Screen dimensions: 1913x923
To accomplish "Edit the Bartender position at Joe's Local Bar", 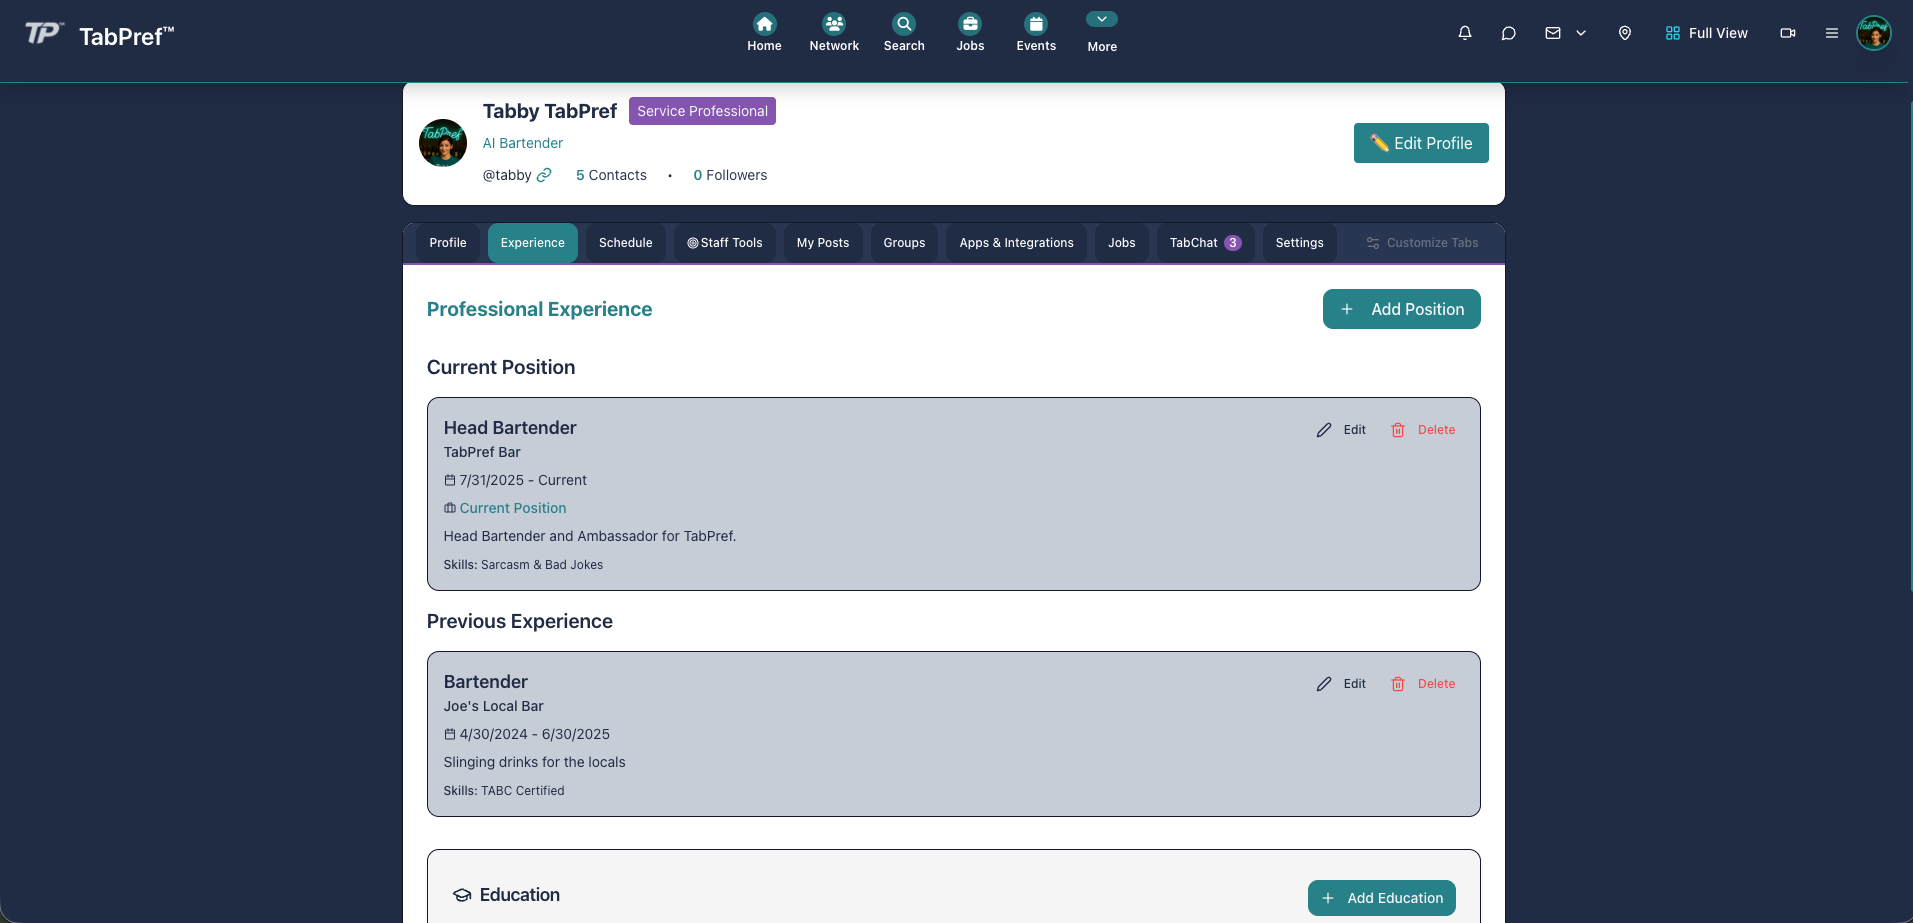I will [x=1341, y=684].
